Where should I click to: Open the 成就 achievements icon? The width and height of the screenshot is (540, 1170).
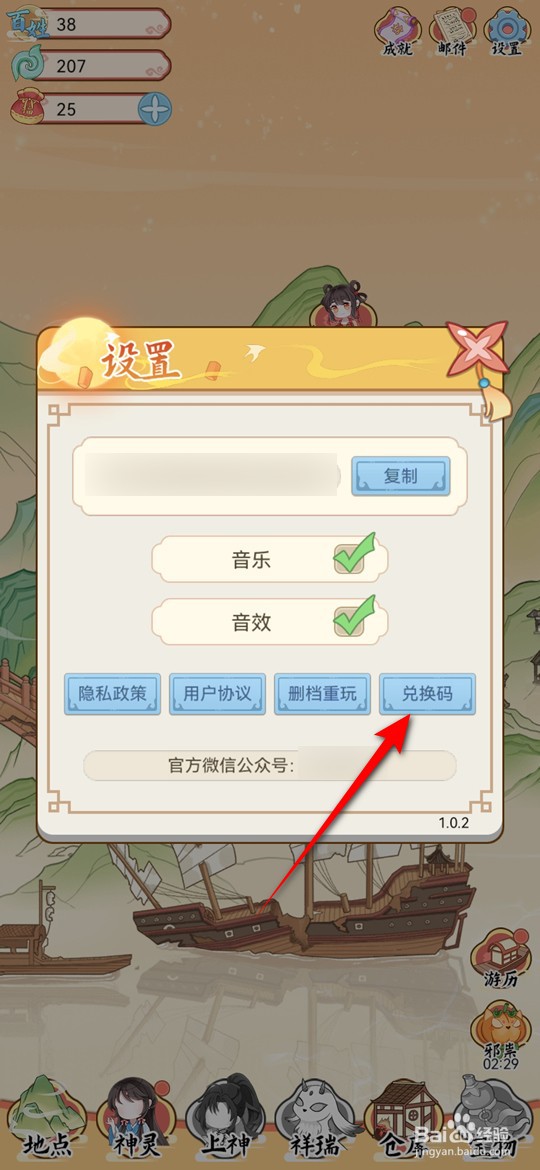[x=398, y=33]
